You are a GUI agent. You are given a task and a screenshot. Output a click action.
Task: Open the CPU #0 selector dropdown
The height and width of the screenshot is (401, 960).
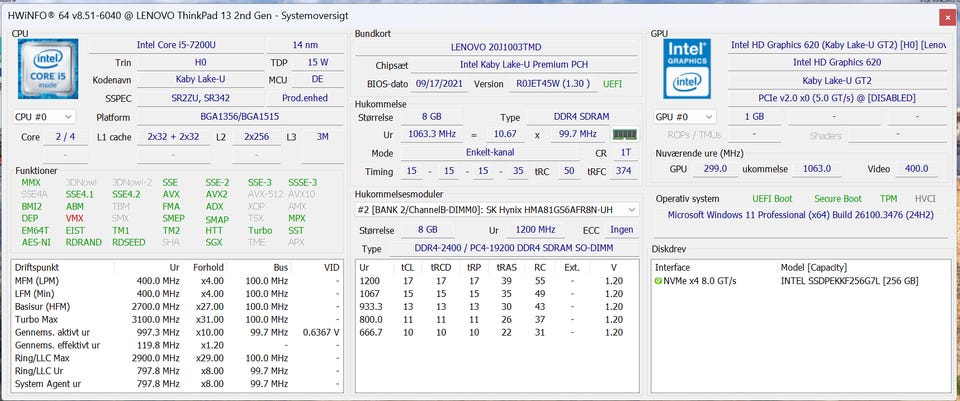point(44,117)
